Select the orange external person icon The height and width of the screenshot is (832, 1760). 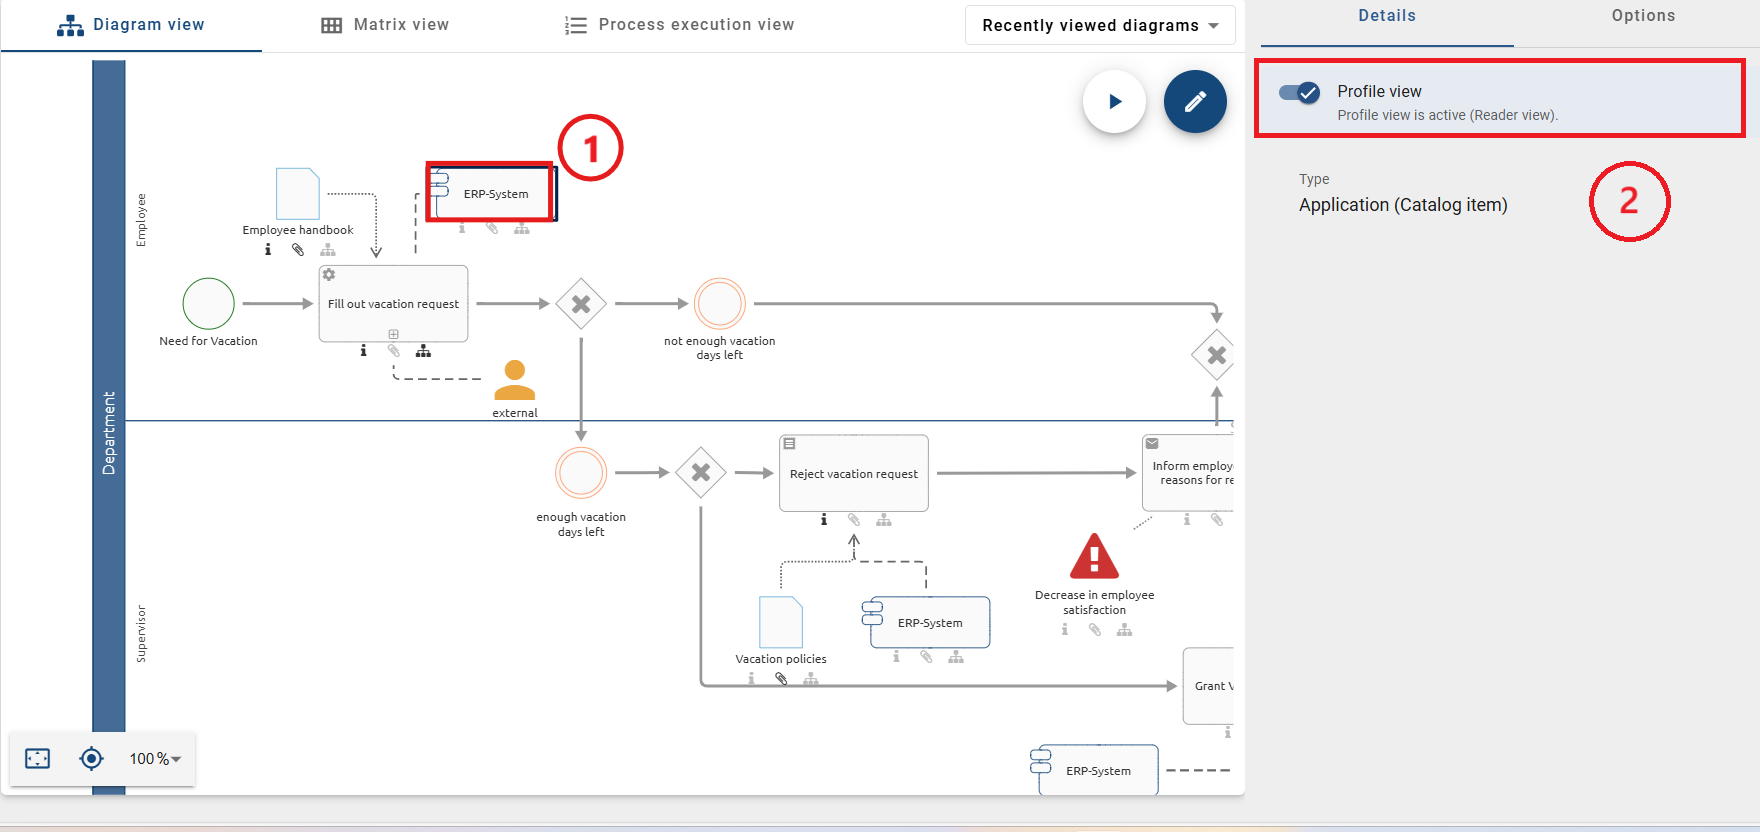[515, 381]
